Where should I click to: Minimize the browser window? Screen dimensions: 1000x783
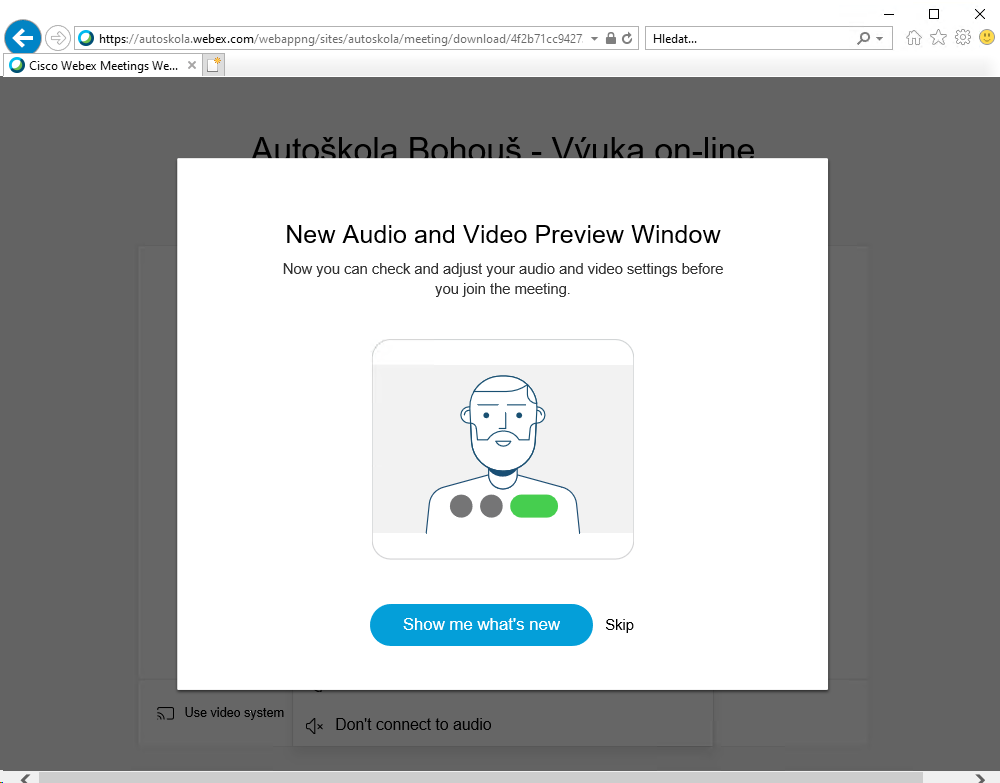[x=889, y=14]
